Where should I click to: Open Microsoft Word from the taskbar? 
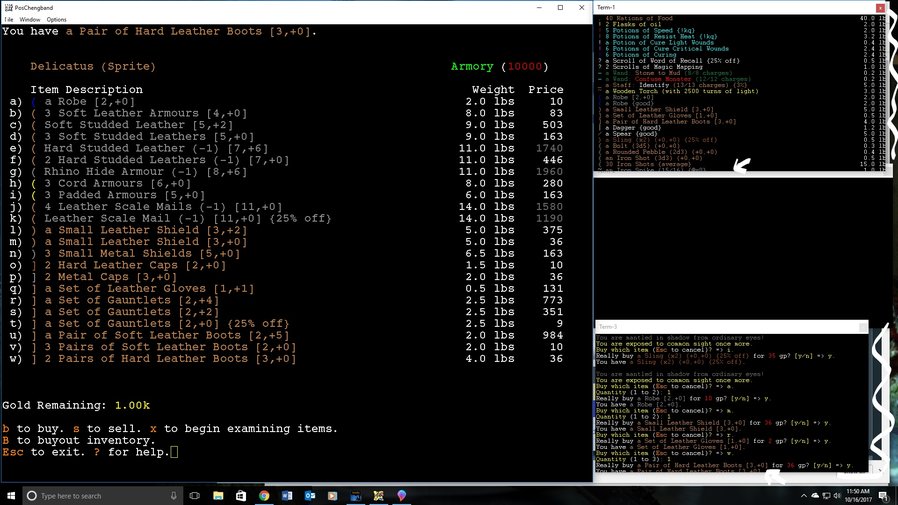tap(287, 495)
